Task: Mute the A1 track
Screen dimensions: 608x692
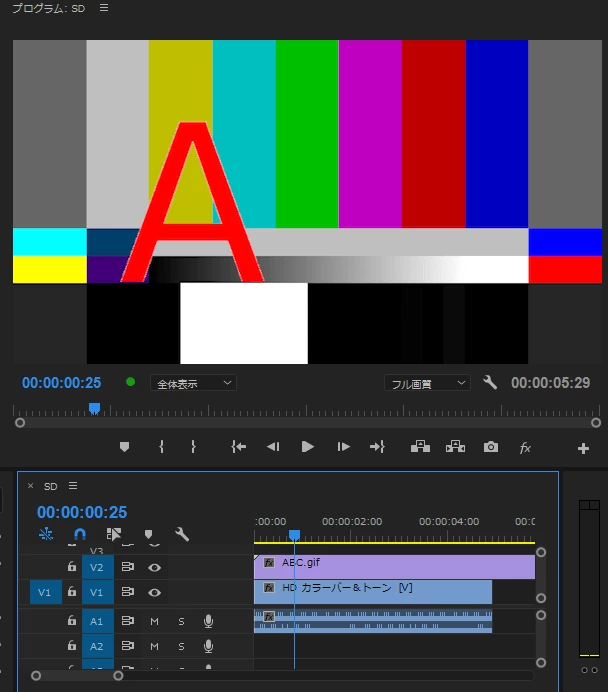Action: click(x=154, y=621)
